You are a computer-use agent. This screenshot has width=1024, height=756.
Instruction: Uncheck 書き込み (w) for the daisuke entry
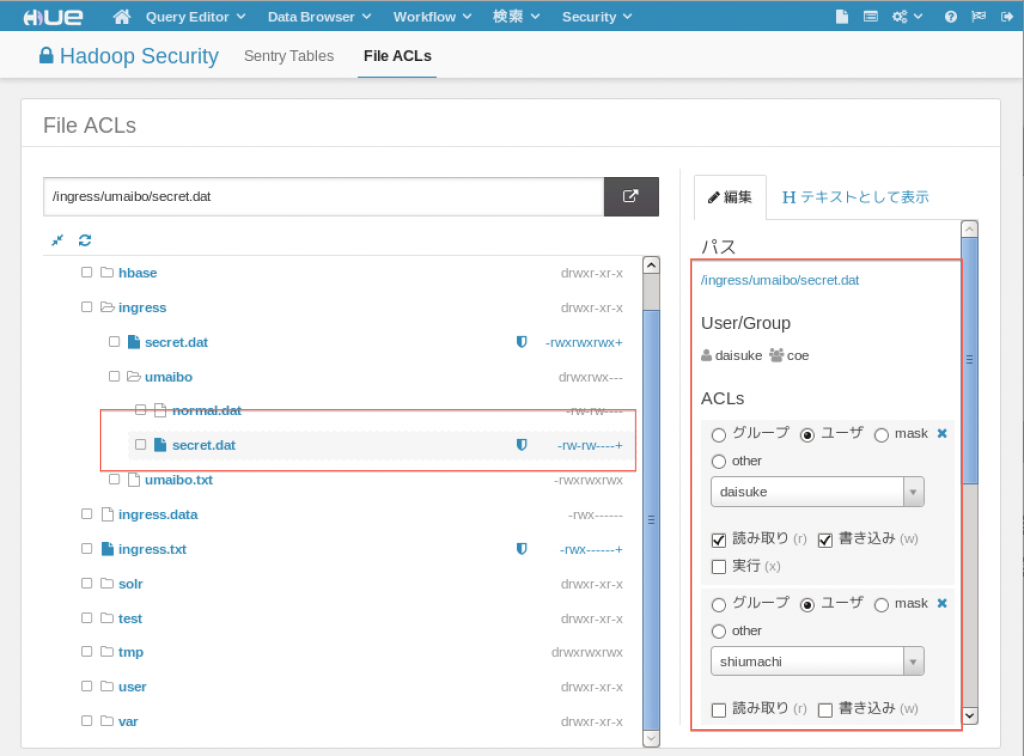(825, 540)
